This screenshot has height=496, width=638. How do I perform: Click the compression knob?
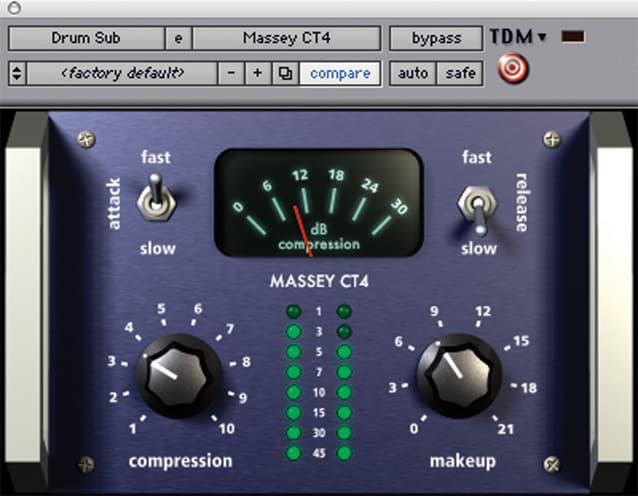tap(178, 376)
